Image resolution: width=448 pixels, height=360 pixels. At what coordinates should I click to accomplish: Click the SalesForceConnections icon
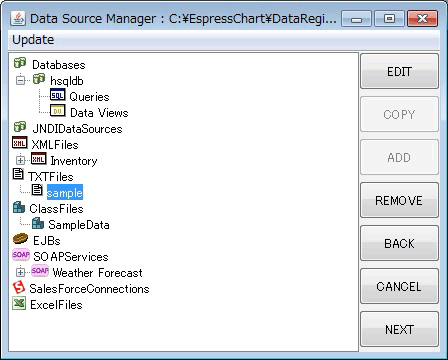(x=19, y=287)
